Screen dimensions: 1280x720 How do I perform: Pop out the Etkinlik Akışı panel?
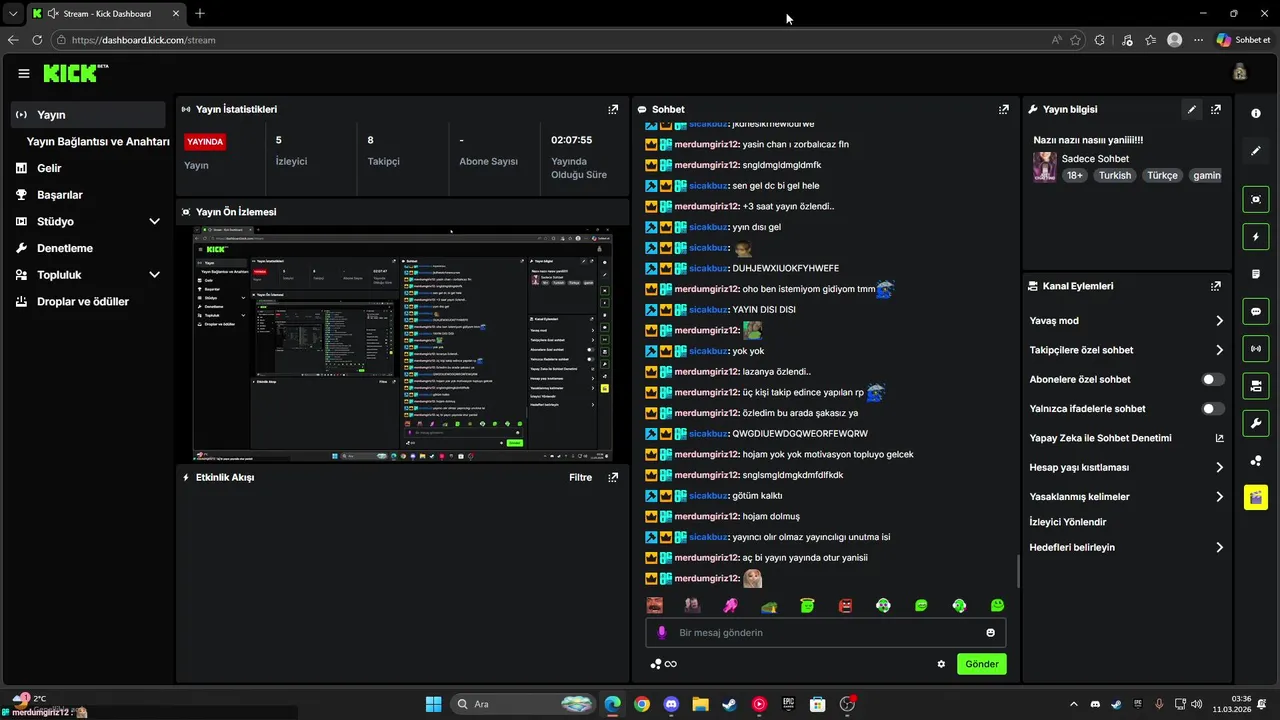[x=613, y=477]
